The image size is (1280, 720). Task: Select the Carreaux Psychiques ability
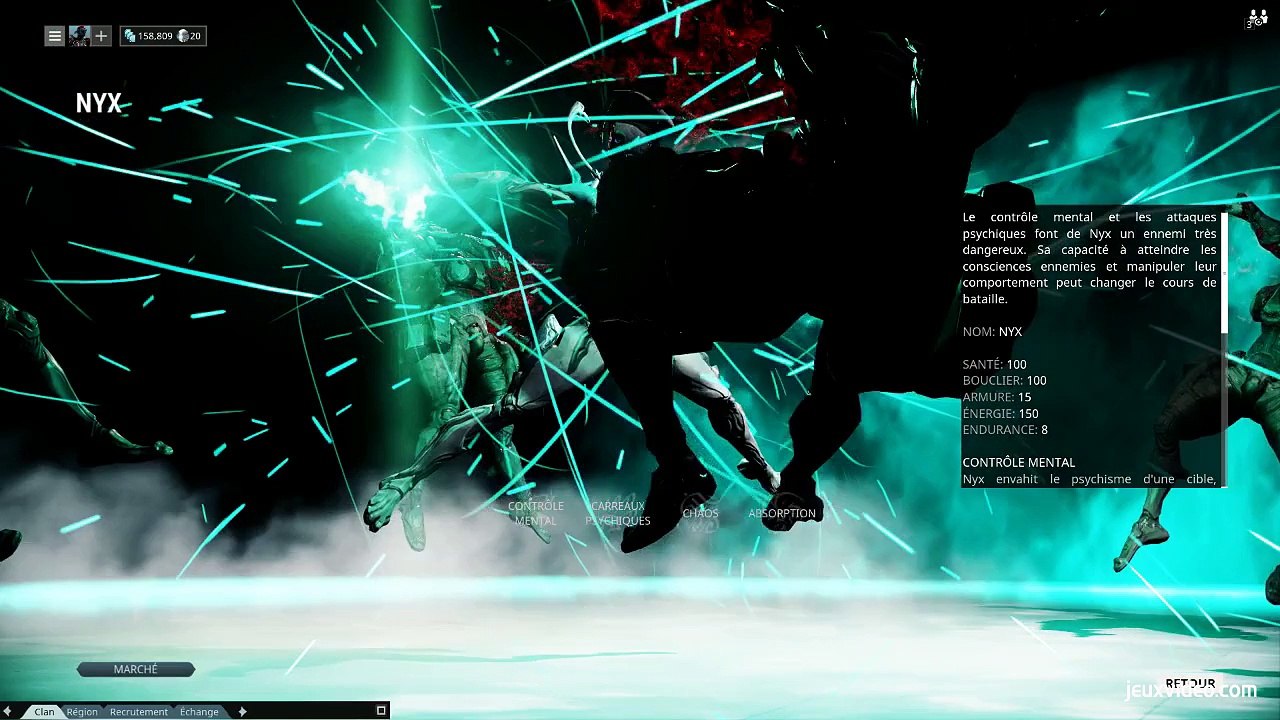pos(618,513)
